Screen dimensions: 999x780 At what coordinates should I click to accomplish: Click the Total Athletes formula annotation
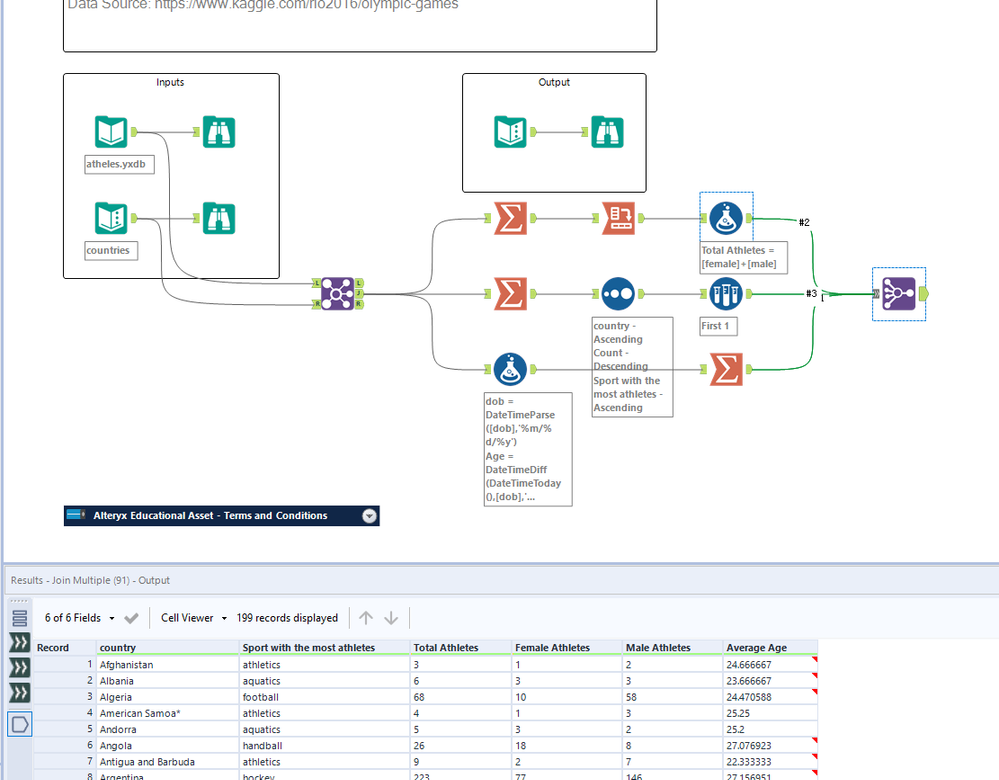(744, 257)
